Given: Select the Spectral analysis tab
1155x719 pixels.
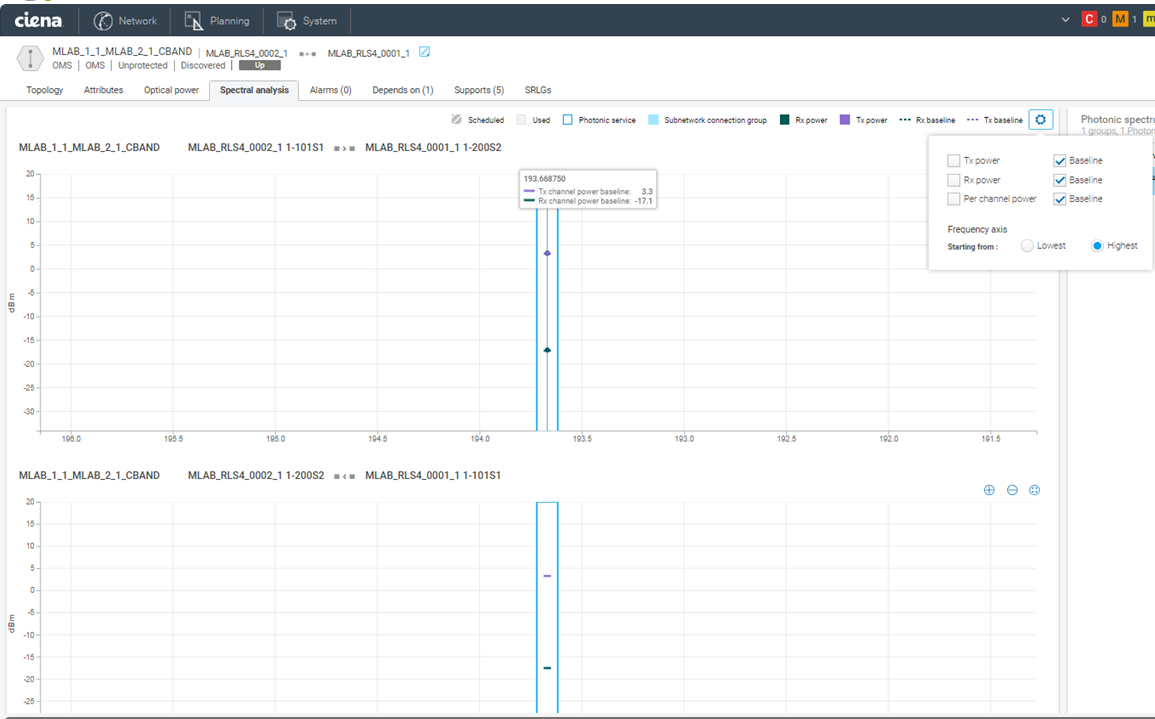Looking at the screenshot, I should tap(254, 90).
